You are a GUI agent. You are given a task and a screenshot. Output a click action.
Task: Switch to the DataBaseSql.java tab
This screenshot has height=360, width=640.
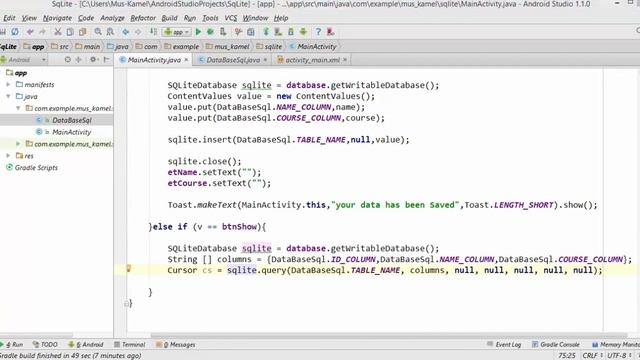coord(233,60)
